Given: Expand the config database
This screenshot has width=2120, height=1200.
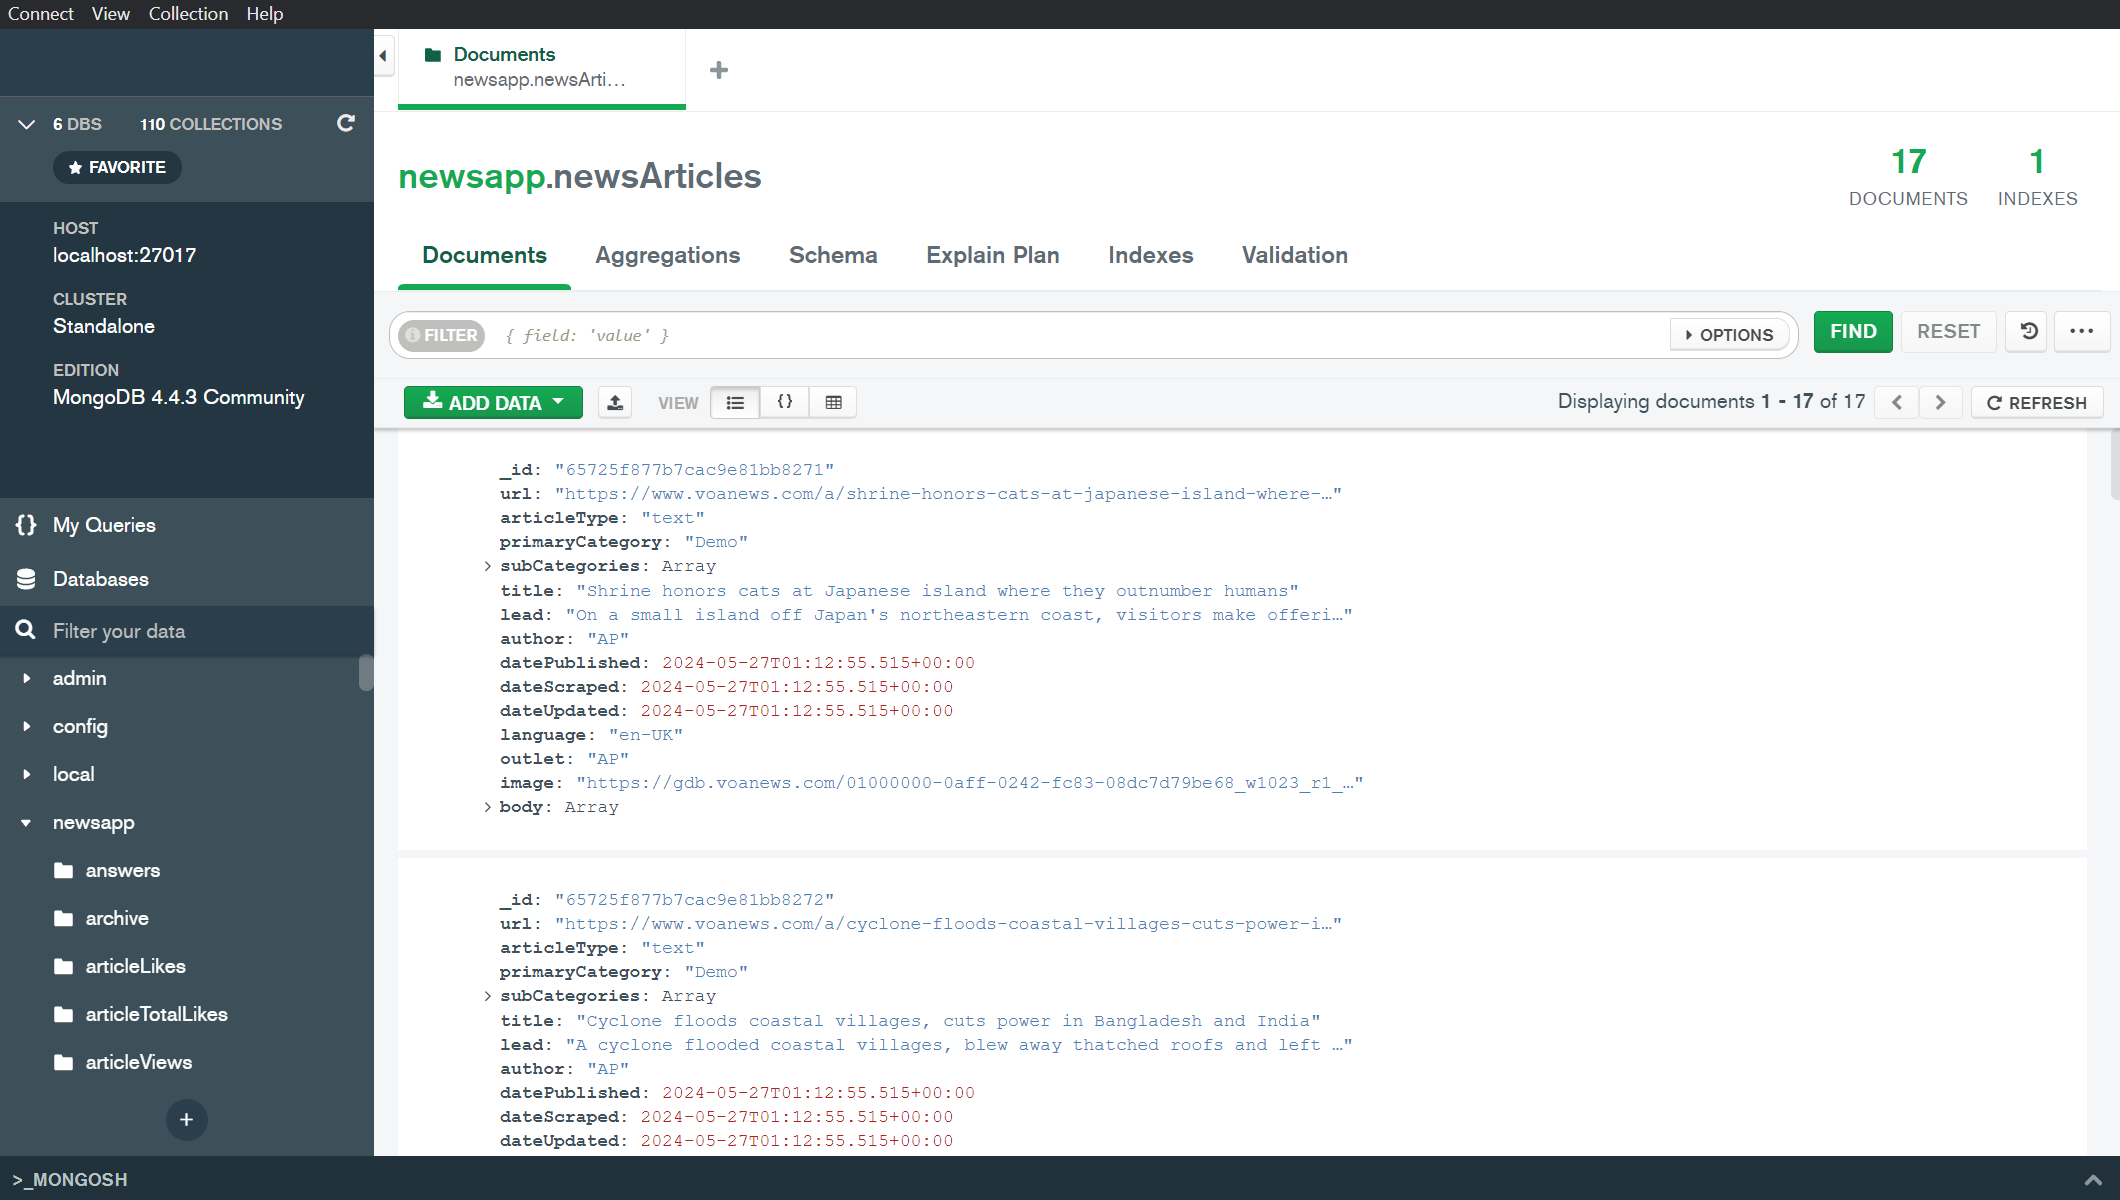Looking at the screenshot, I should tap(27, 726).
